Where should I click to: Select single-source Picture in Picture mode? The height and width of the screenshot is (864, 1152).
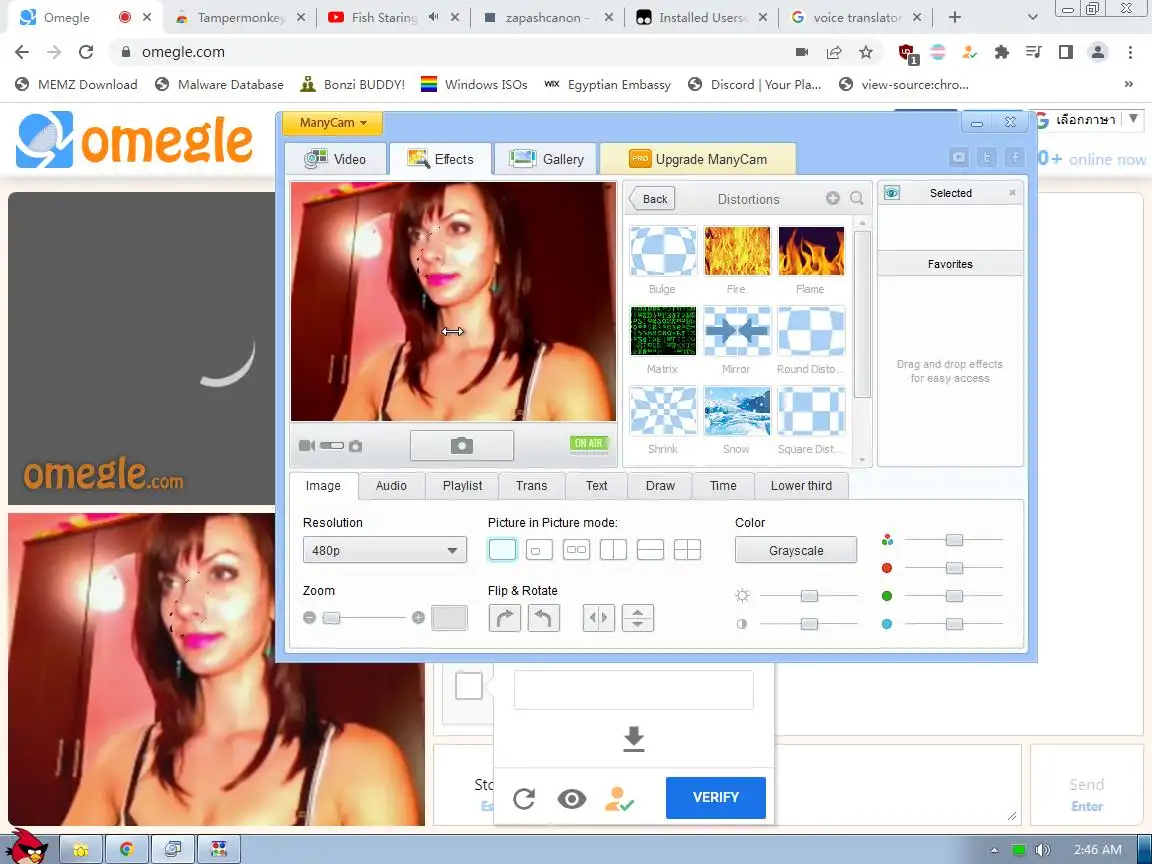pyautogui.click(x=503, y=550)
